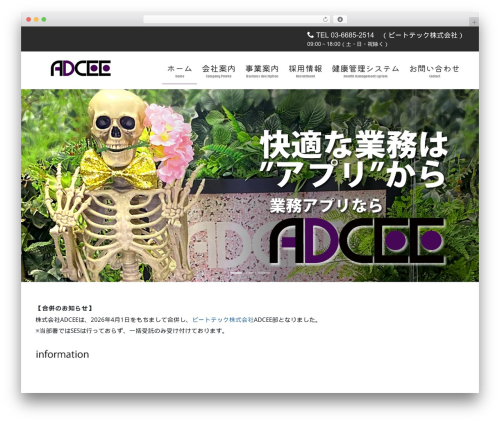Click the ※当部署ではSESは行っておらず notice line

(x=131, y=331)
